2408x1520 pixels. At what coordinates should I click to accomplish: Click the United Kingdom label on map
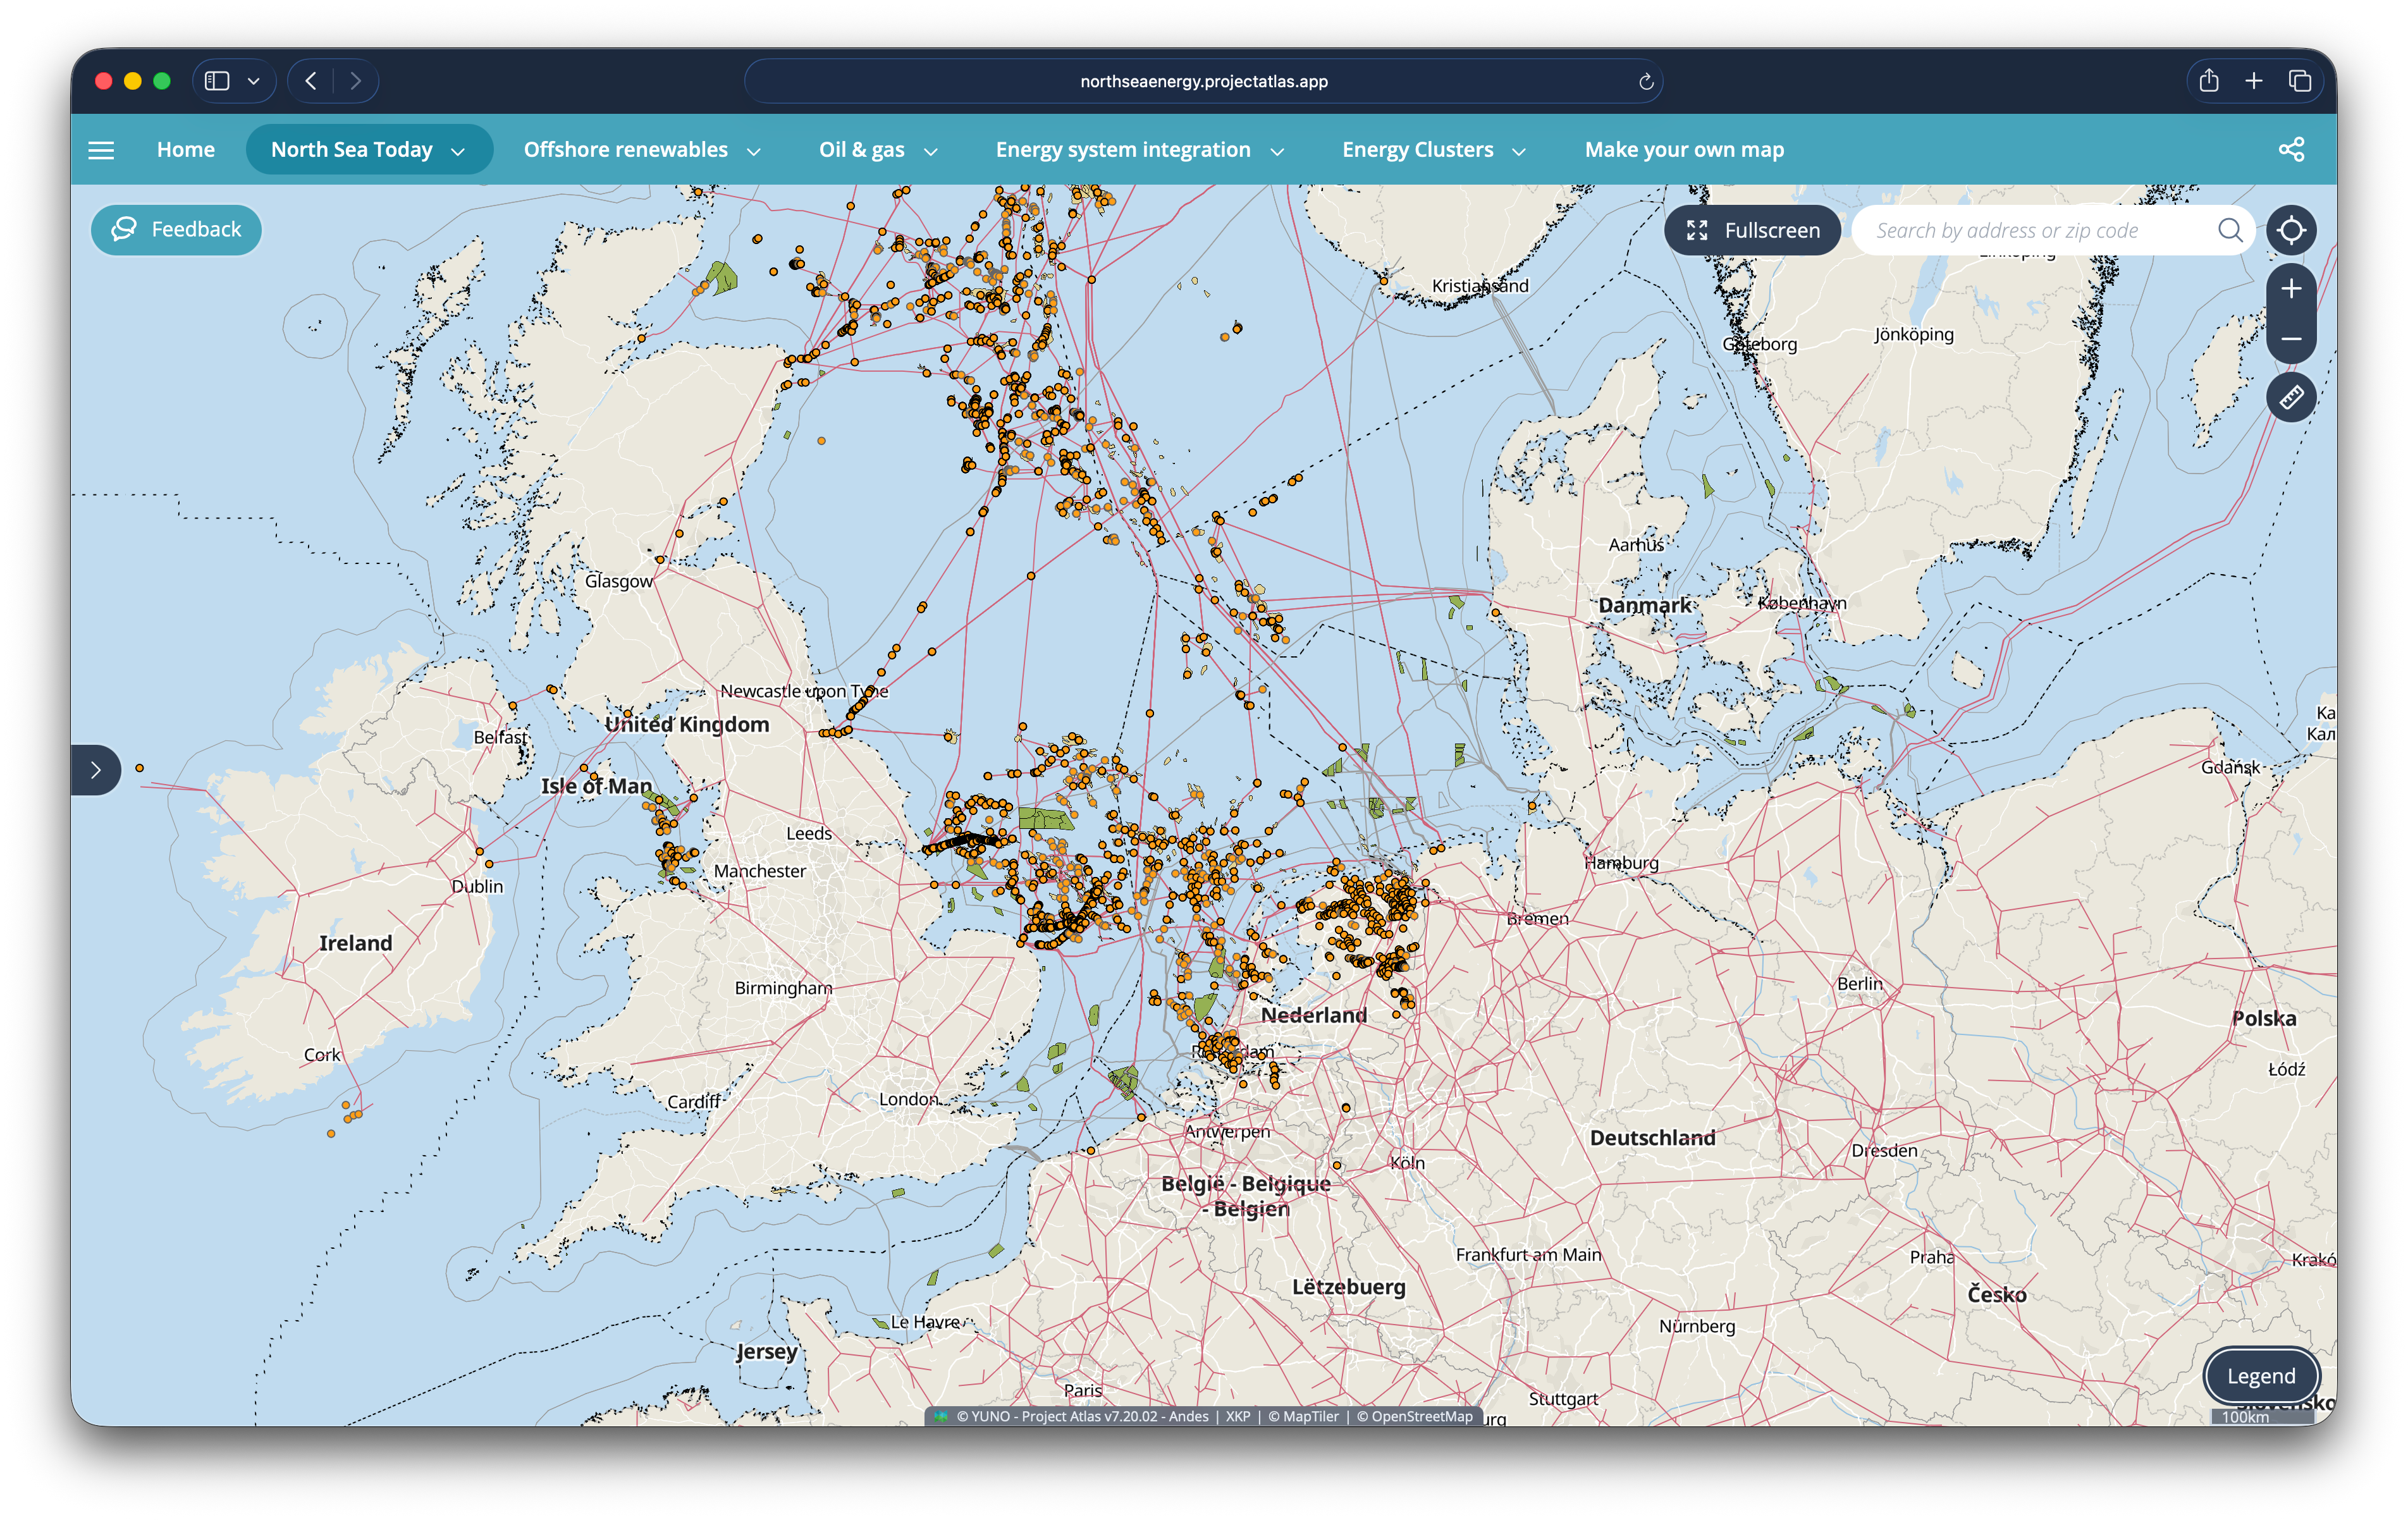[687, 724]
